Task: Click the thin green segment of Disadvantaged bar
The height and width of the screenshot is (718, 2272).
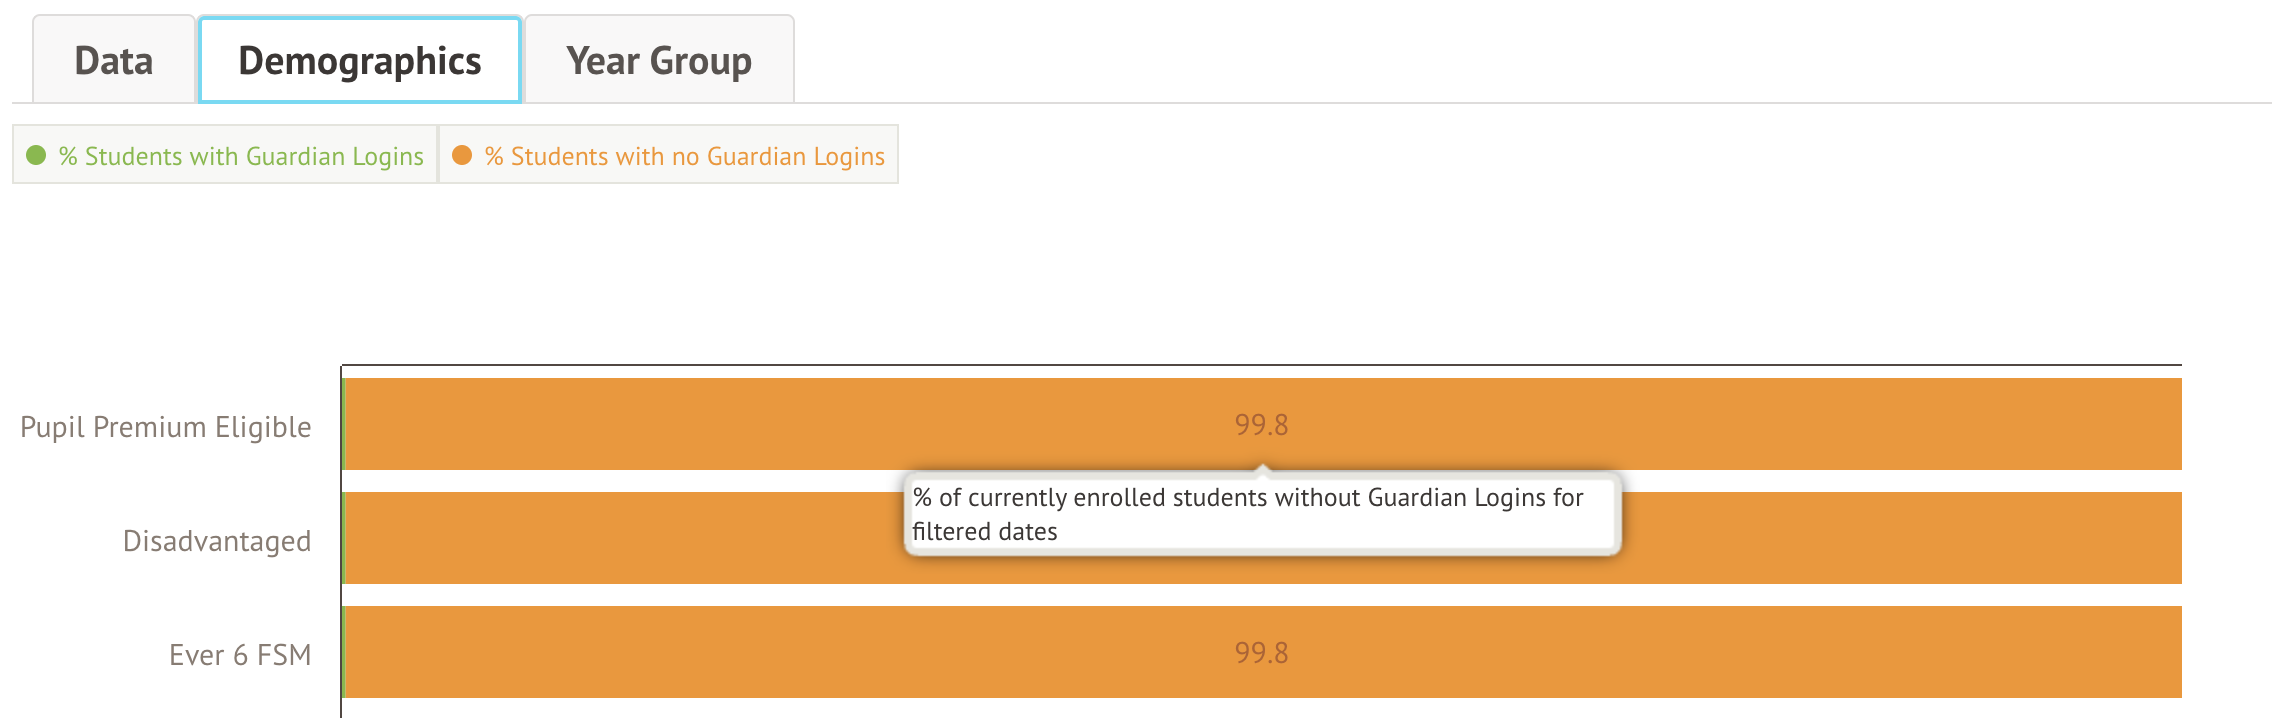Action: tap(343, 538)
